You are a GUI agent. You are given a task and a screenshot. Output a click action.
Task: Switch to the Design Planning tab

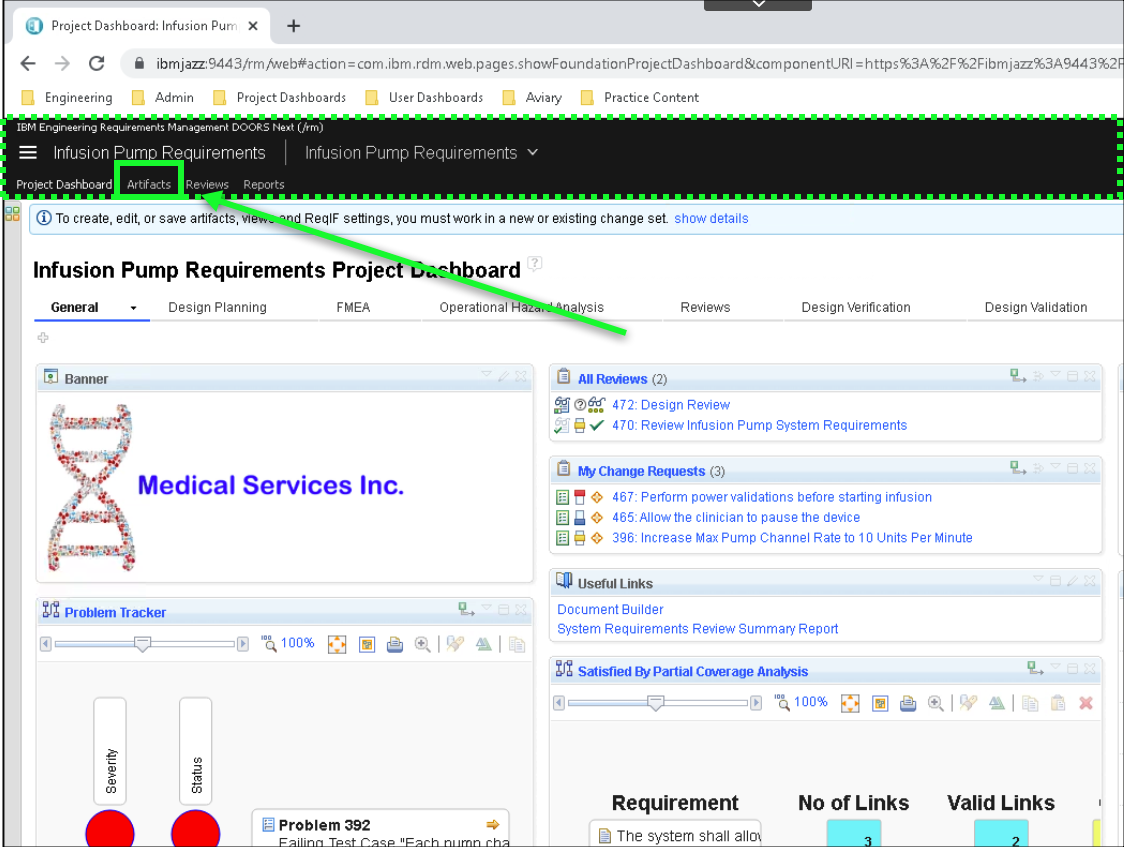coord(217,308)
